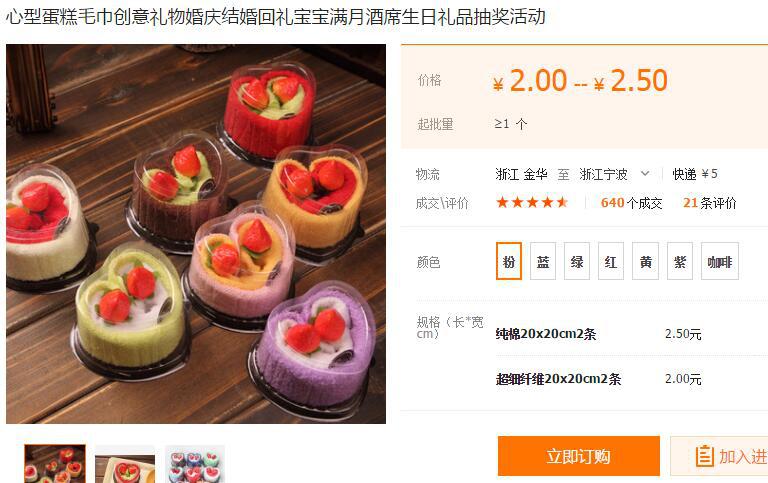Pick the 绿 color option

[x=576, y=261]
